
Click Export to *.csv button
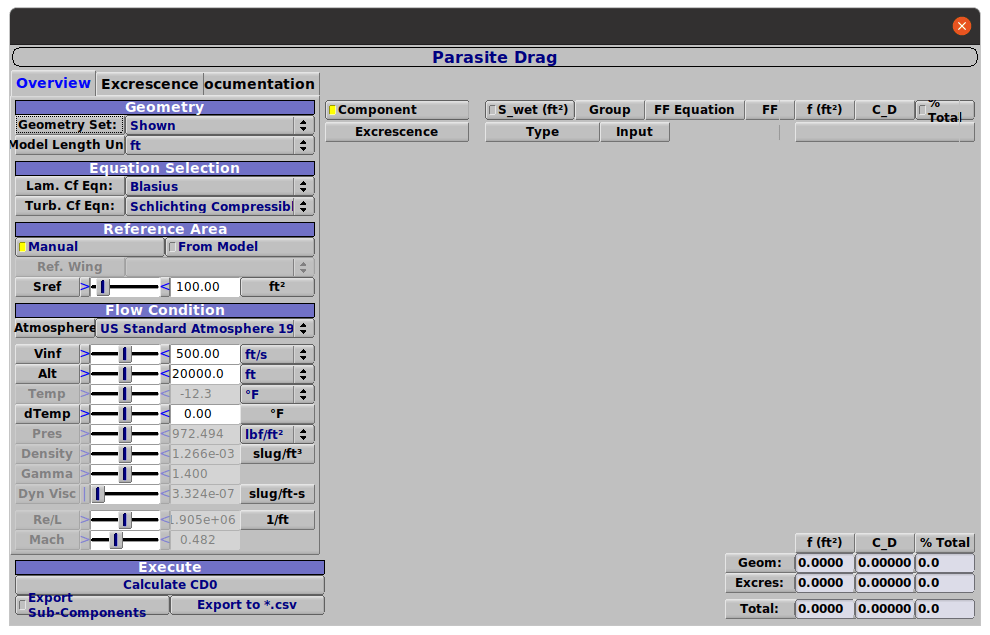coord(247,605)
